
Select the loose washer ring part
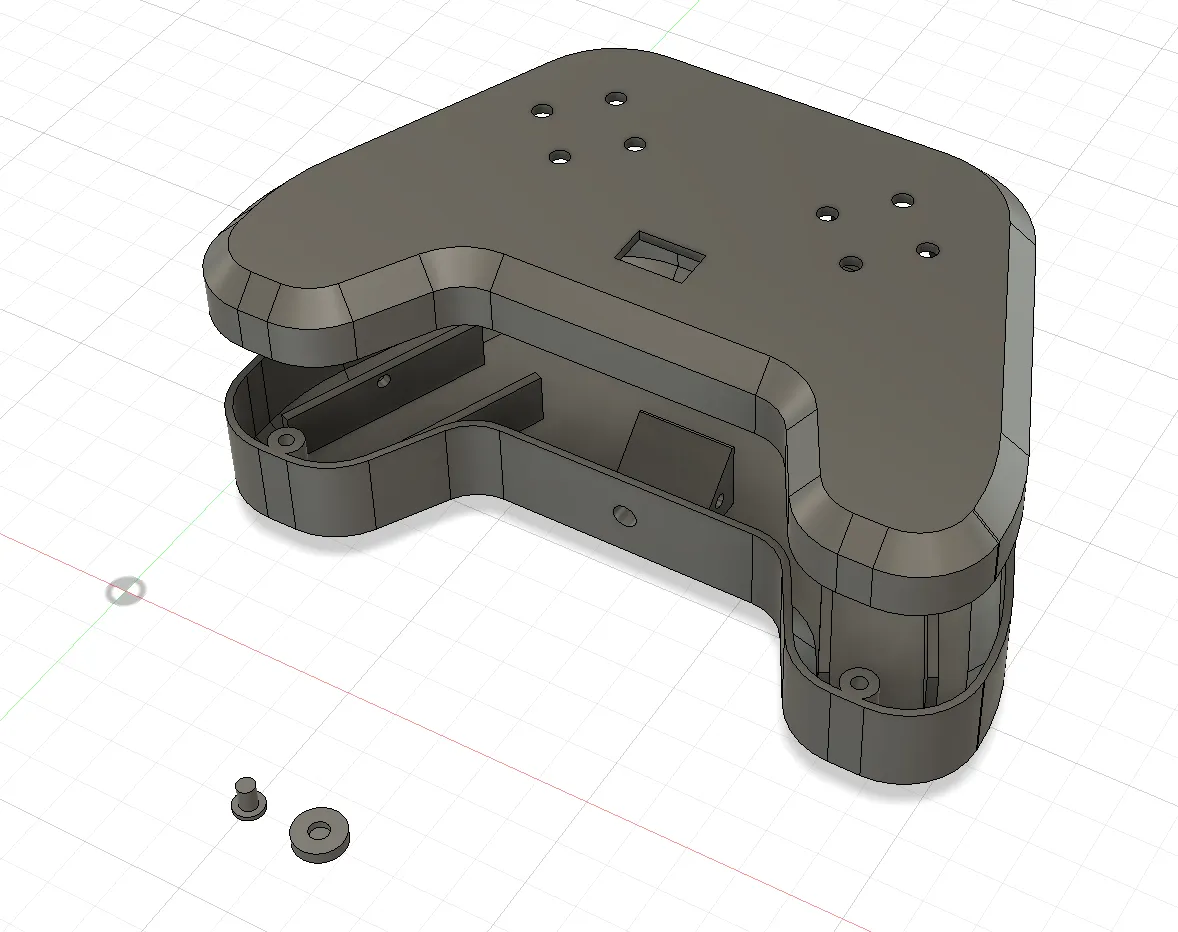pos(320,832)
